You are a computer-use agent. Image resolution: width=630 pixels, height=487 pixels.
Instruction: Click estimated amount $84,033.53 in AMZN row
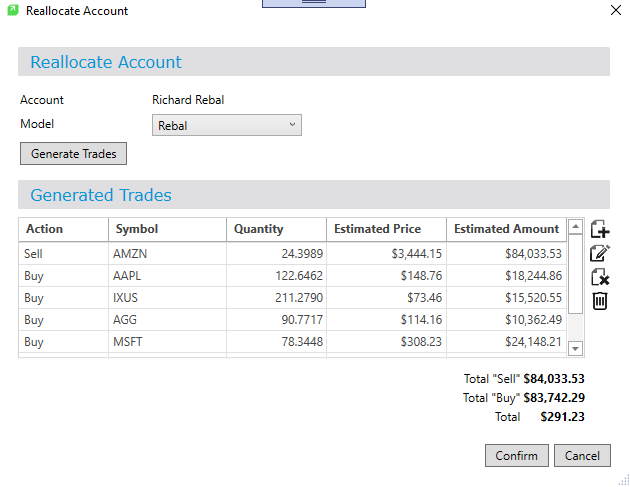tap(506, 254)
